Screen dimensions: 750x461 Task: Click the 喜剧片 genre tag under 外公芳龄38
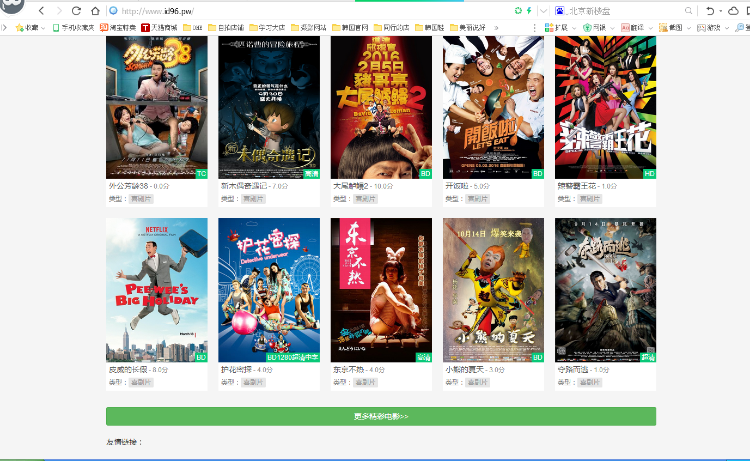pyautogui.click(x=141, y=198)
